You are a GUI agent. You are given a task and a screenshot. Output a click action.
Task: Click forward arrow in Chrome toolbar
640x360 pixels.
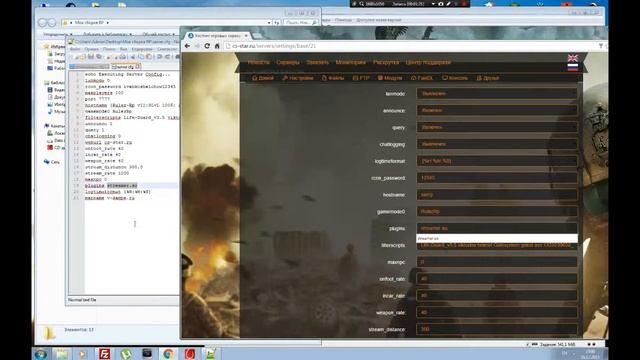pos(197,46)
